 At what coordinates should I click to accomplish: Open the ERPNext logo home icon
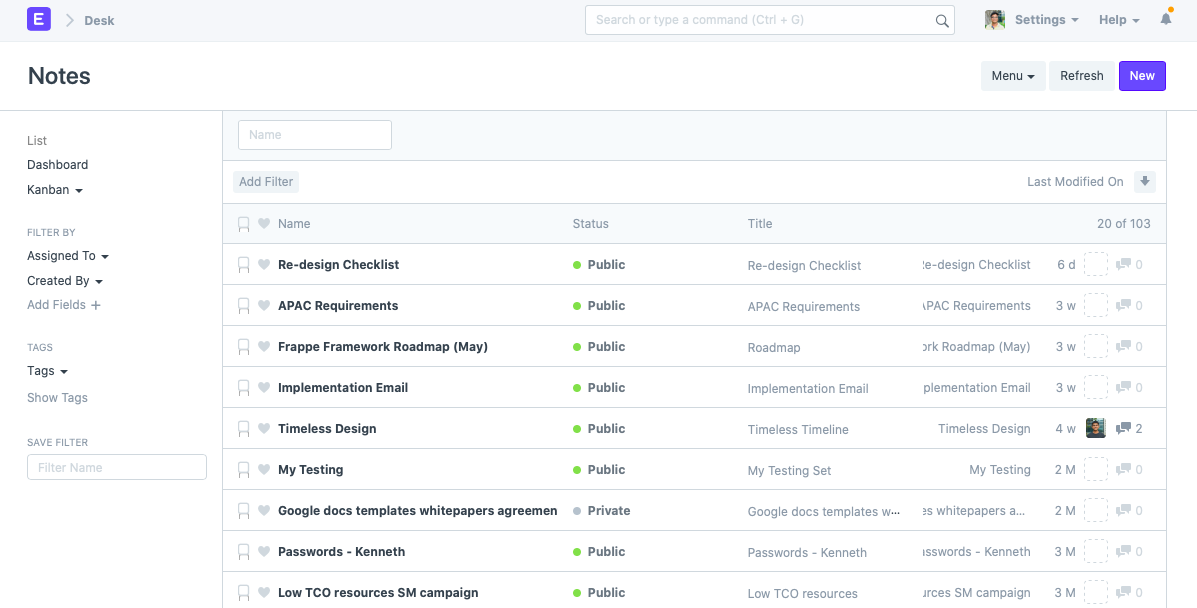(x=39, y=19)
